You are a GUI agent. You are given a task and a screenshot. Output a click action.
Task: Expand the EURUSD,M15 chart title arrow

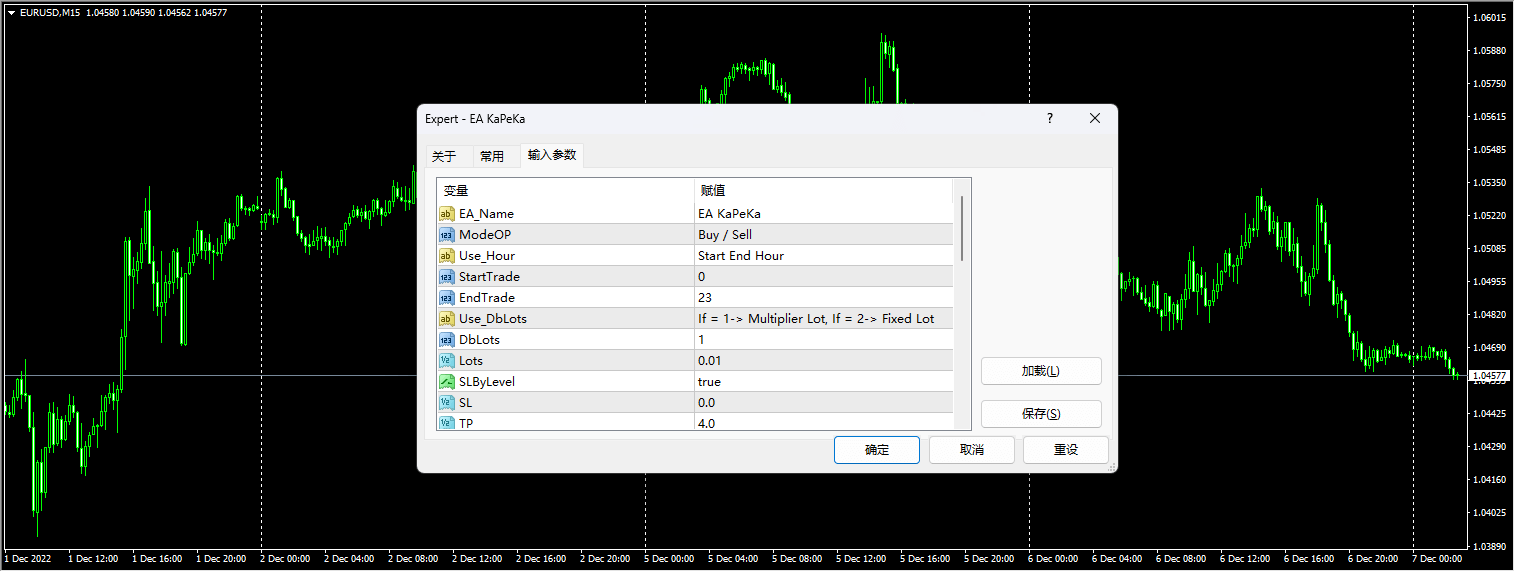tap(11, 12)
